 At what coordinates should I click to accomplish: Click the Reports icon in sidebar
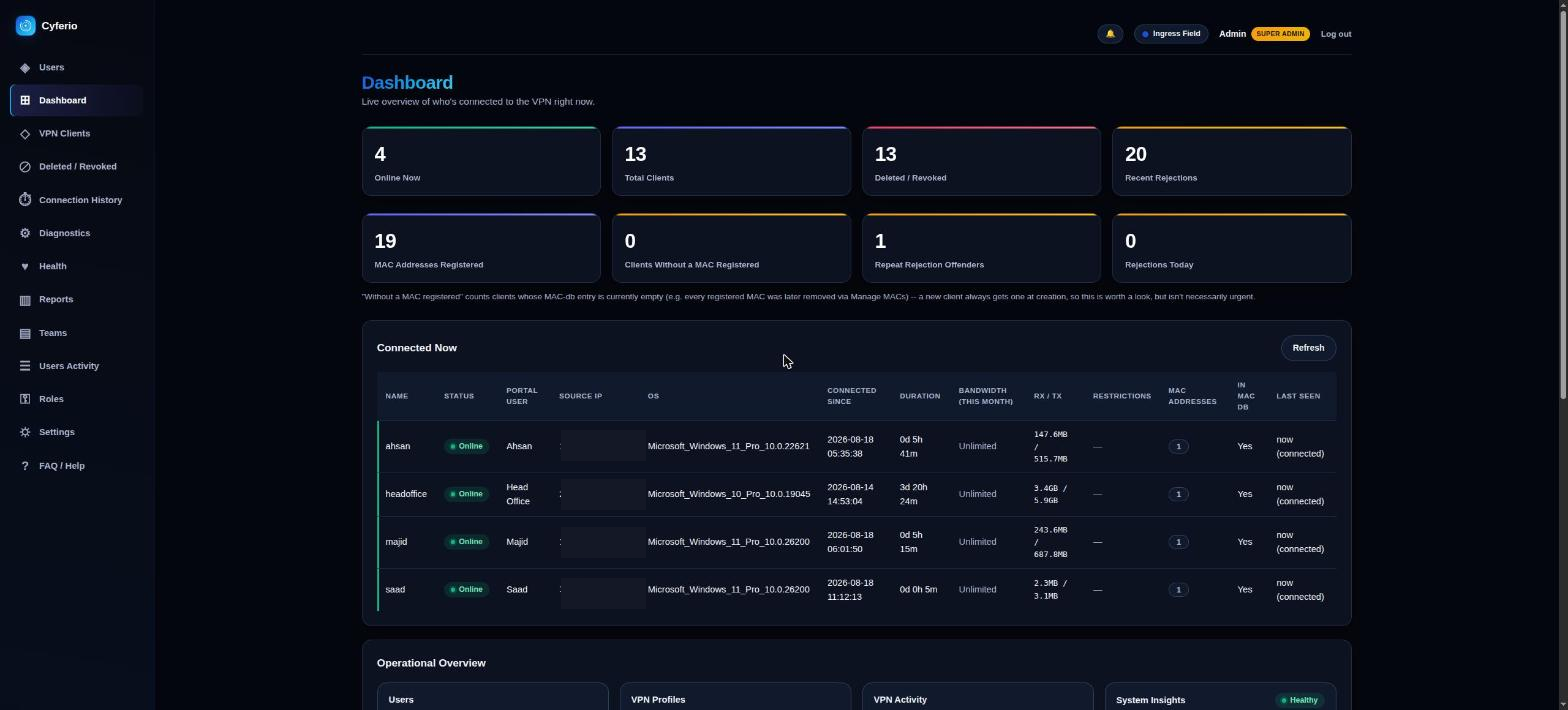click(x=25, y=299)
